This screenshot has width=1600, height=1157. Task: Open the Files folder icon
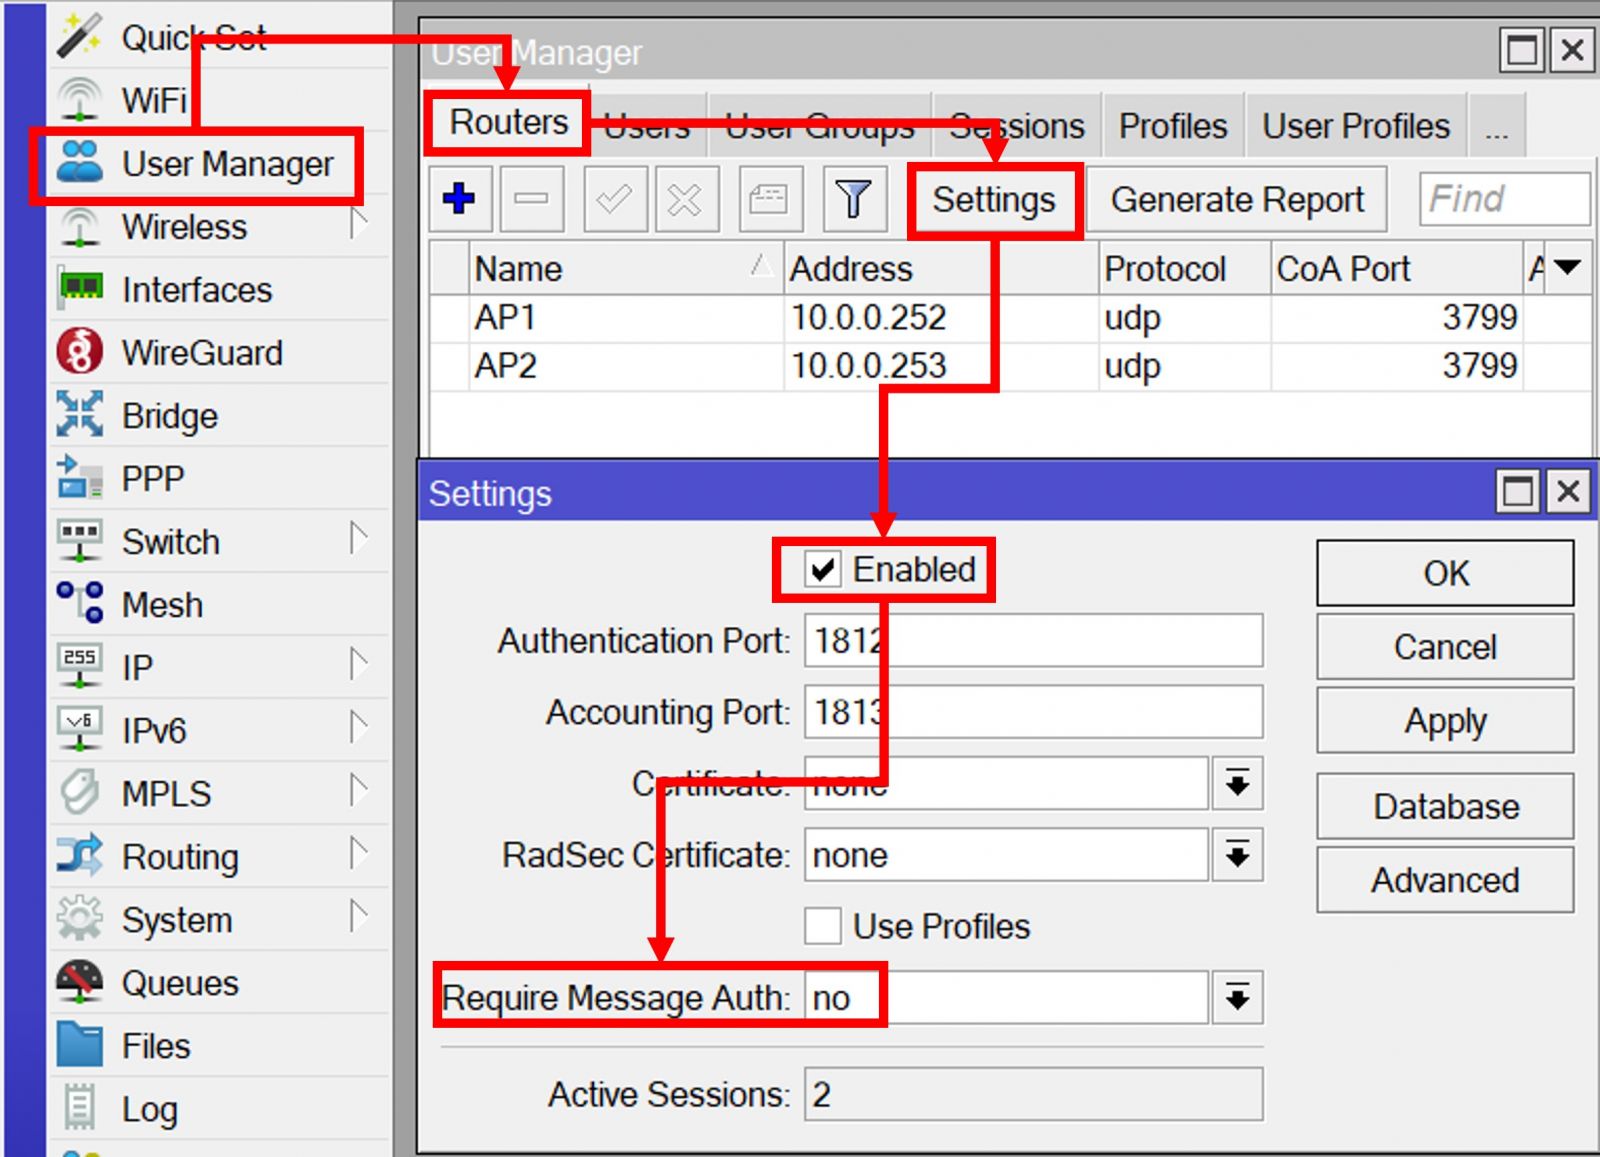(79, 1045)
